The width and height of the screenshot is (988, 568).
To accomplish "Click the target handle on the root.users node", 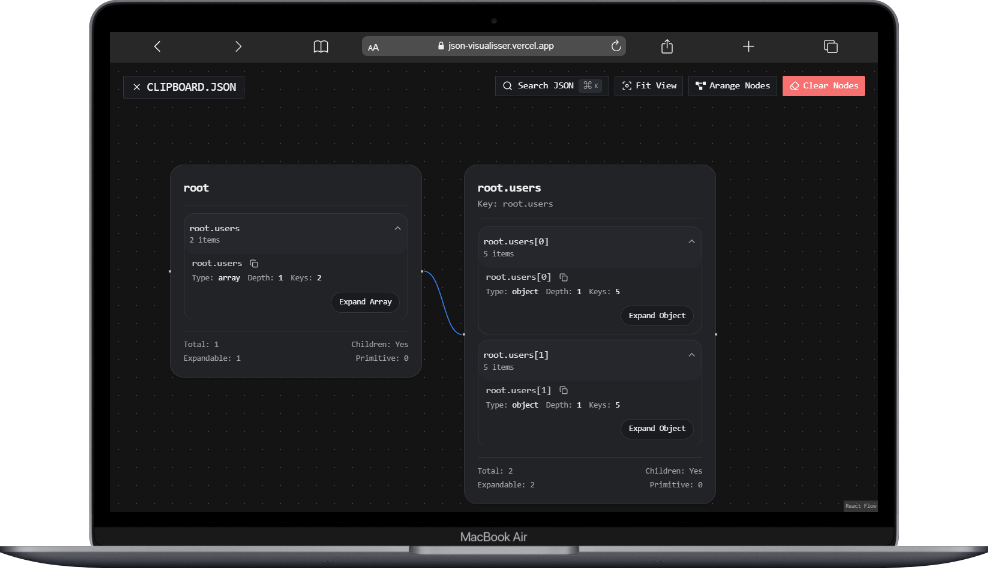I will pos(464,334).
